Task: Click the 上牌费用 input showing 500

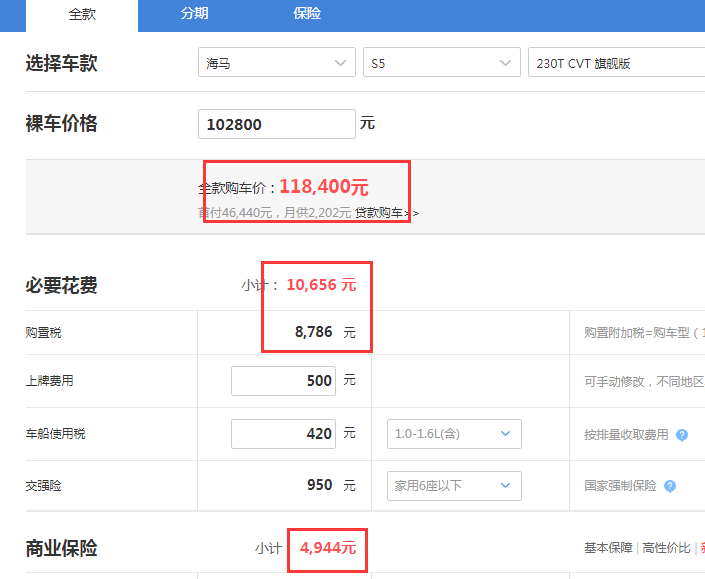Action: (283, 381)
